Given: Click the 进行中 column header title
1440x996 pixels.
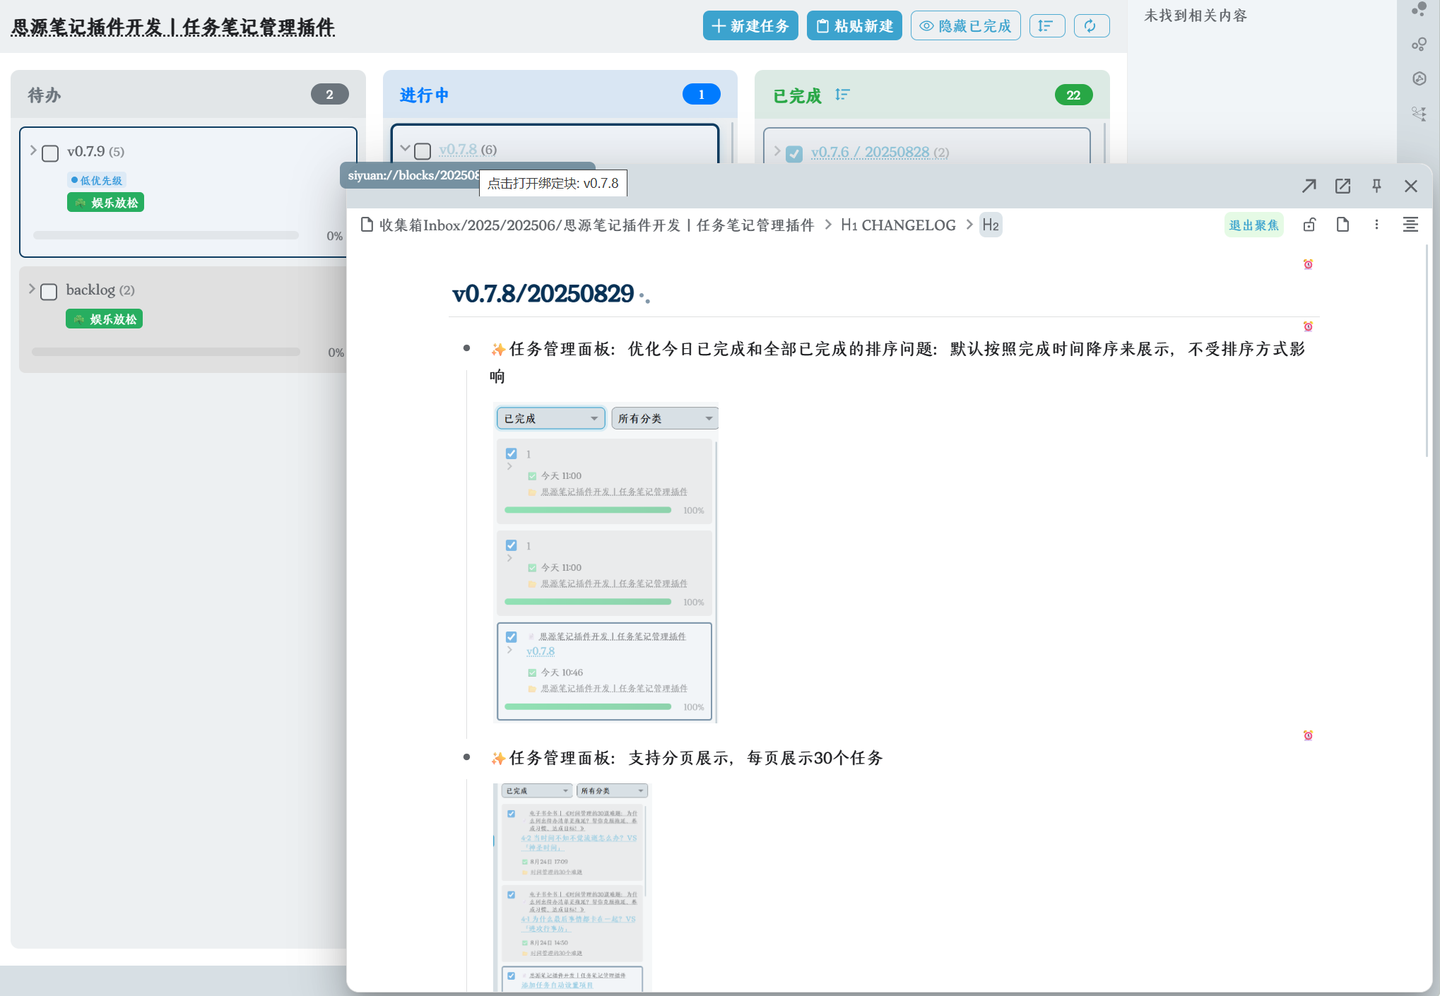Looking at the screenshot, I should [424, 95].
